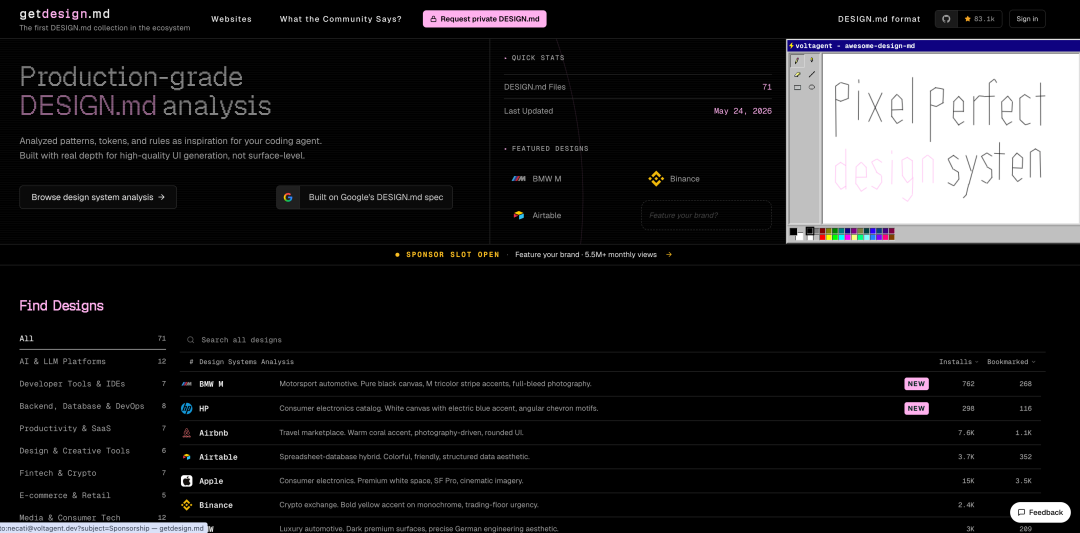Open What the Community Says? nav item

[341, 19]
